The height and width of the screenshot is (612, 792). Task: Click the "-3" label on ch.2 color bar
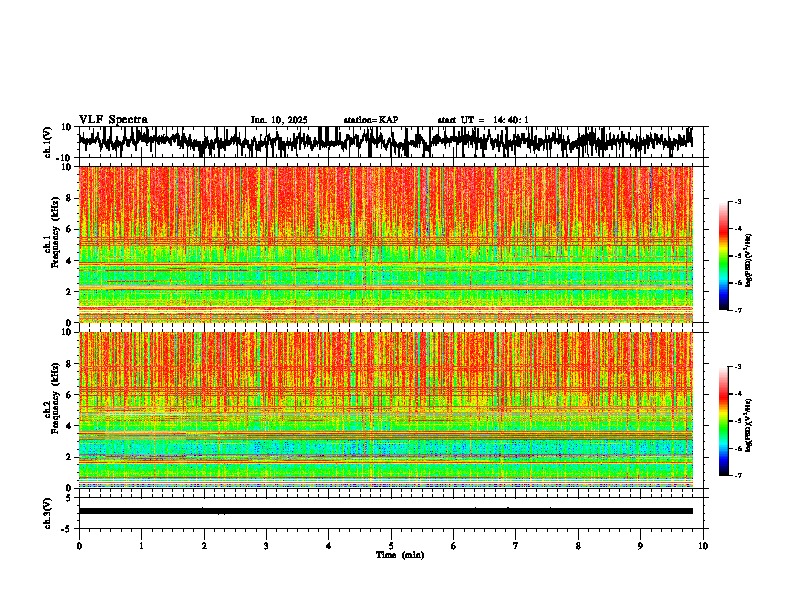point(737,367)
